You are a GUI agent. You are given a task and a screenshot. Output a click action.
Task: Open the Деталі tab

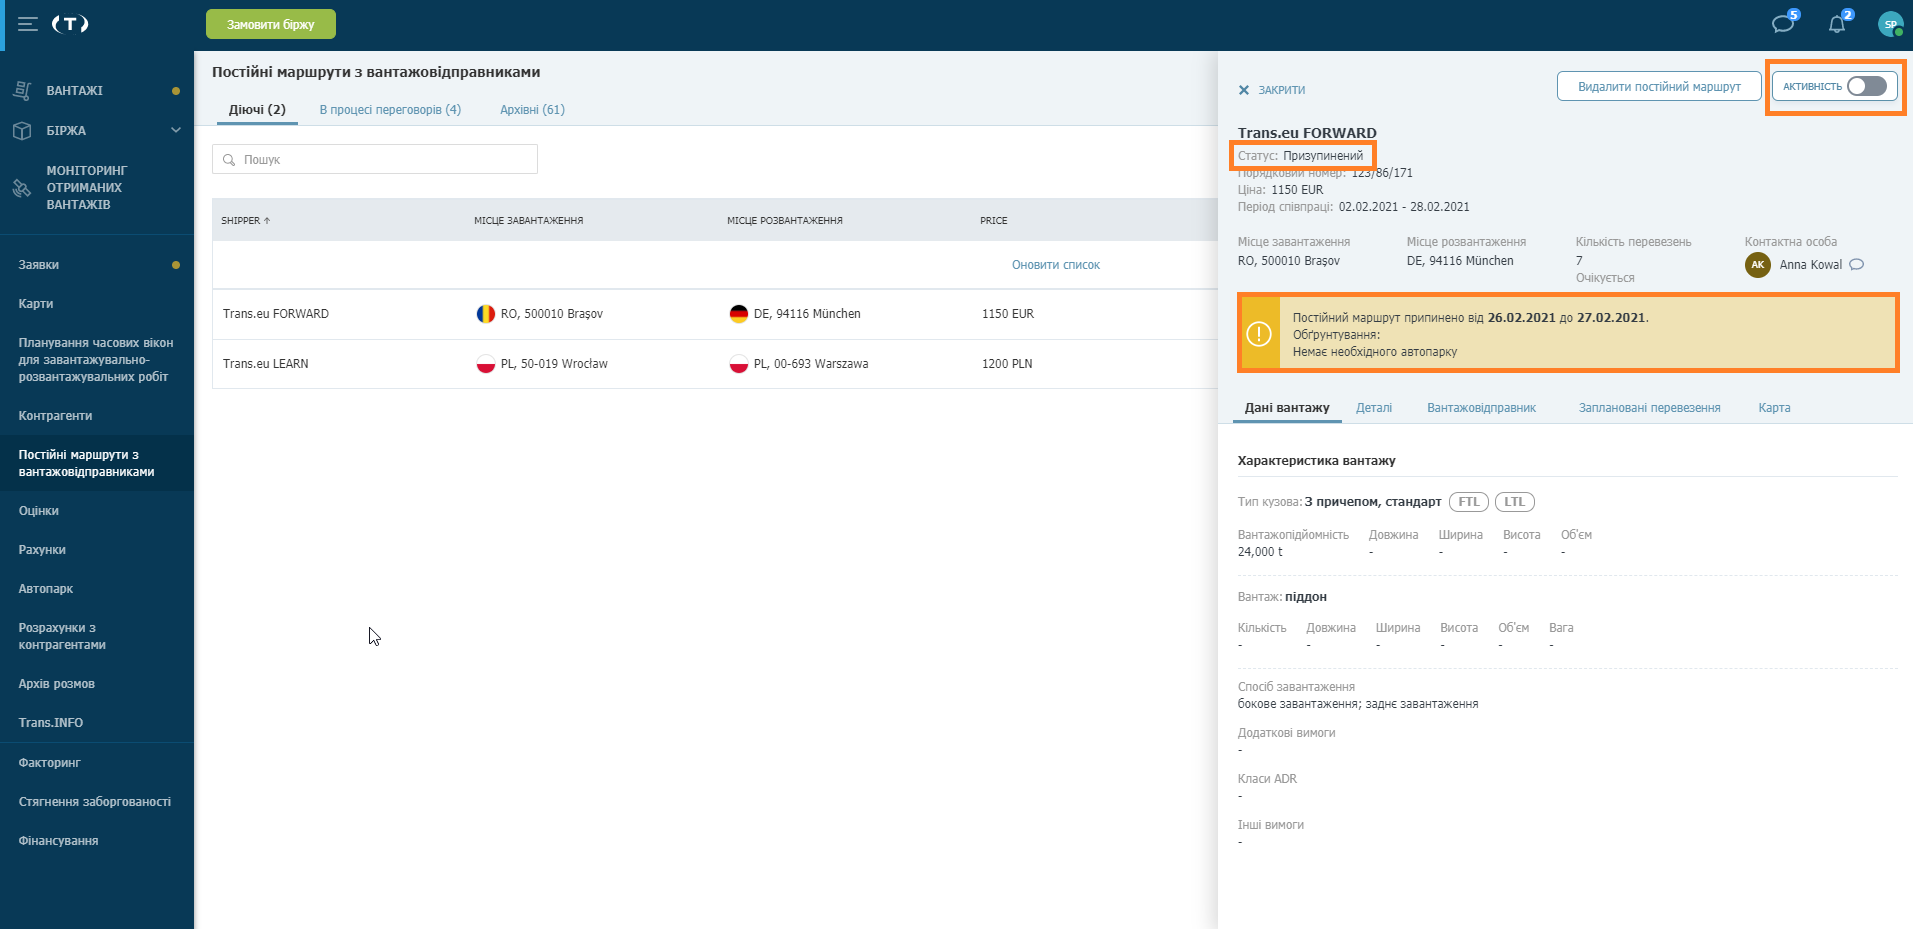coord(1374,408)
